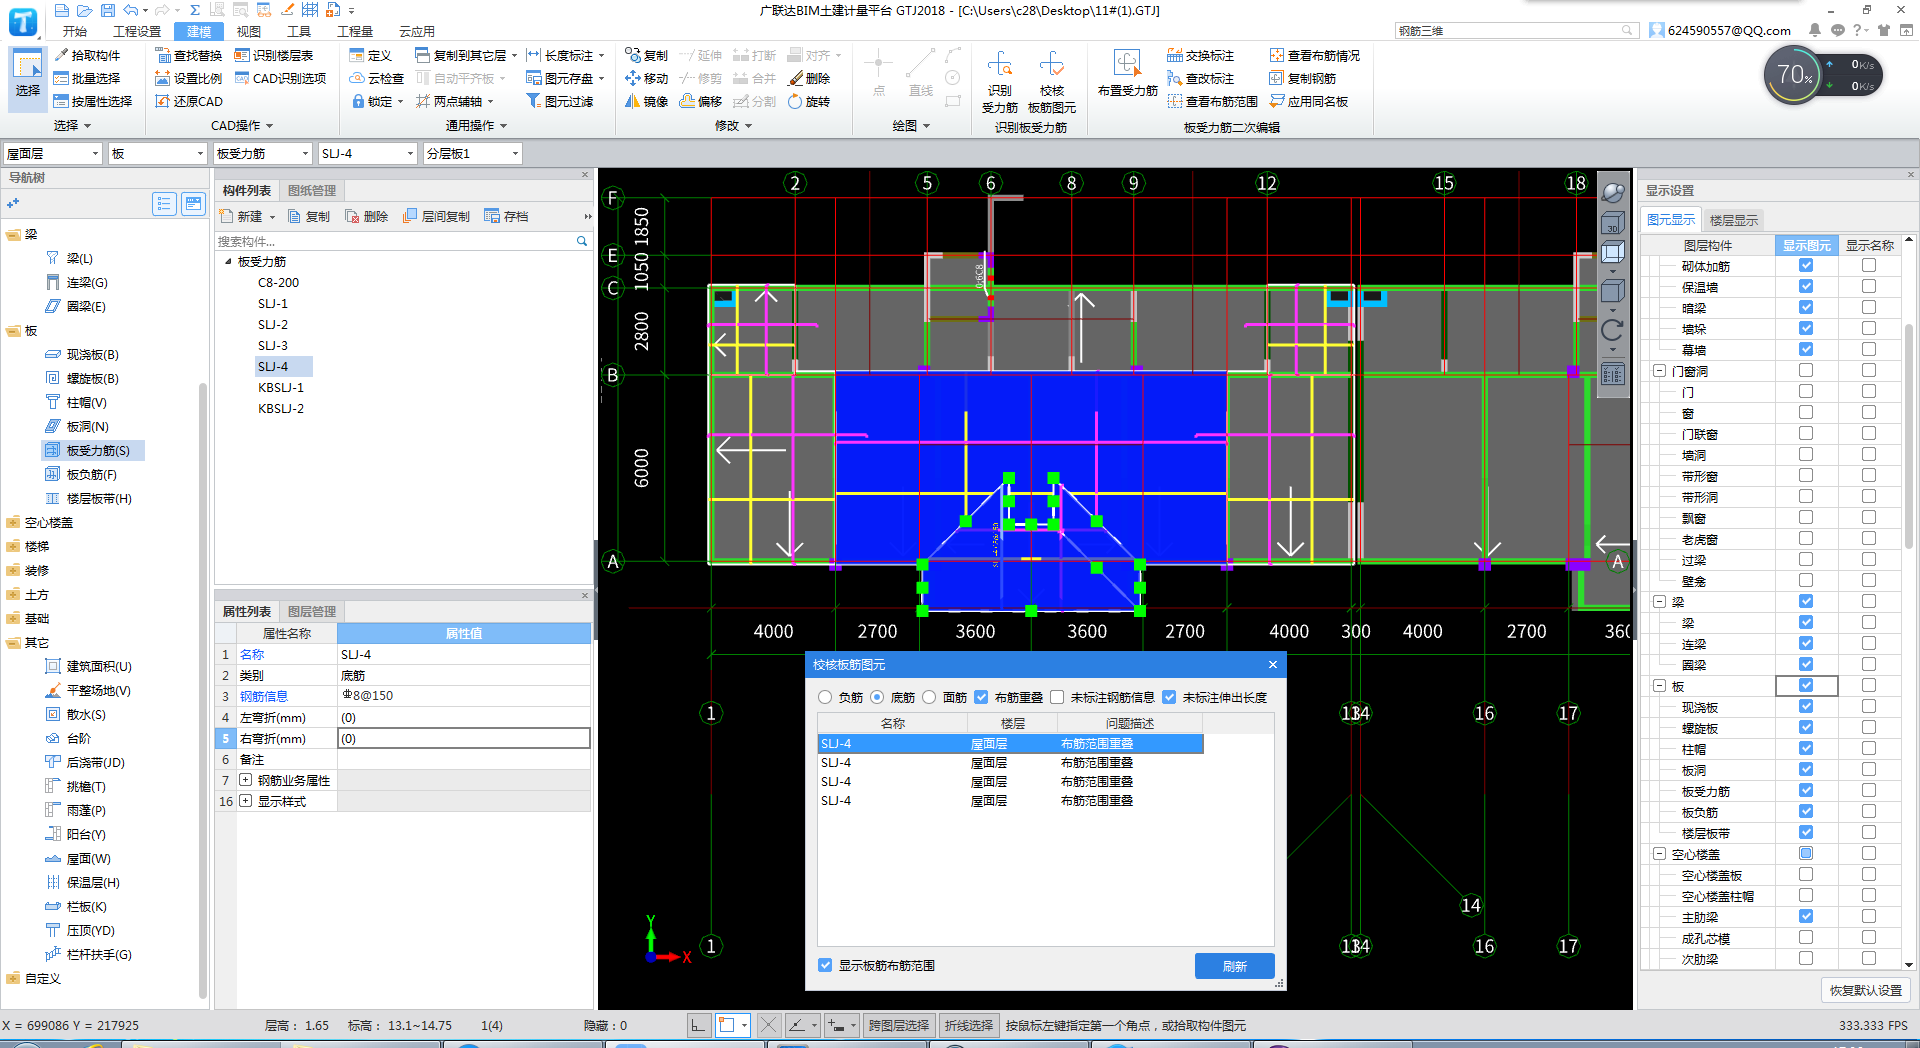Close the 校核板筋图元 dialog

(1272, 664)
